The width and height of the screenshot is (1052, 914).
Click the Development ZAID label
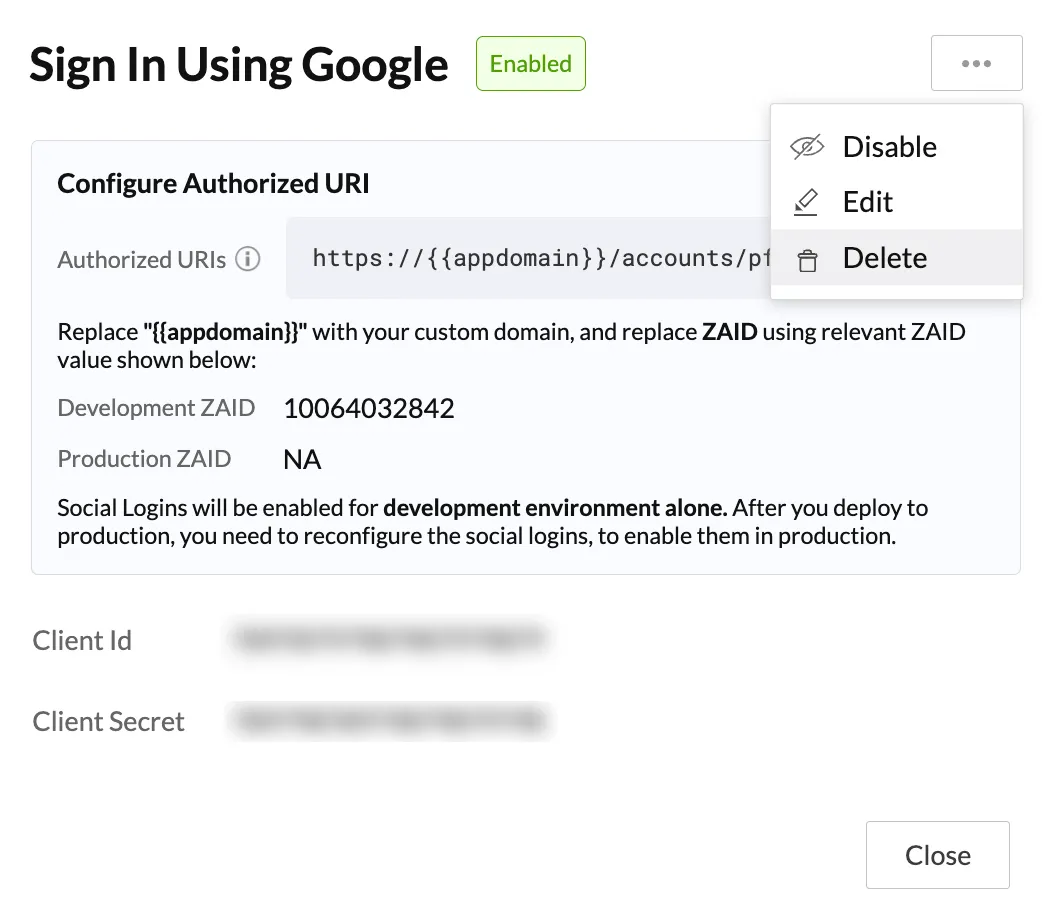pos(156,408)
